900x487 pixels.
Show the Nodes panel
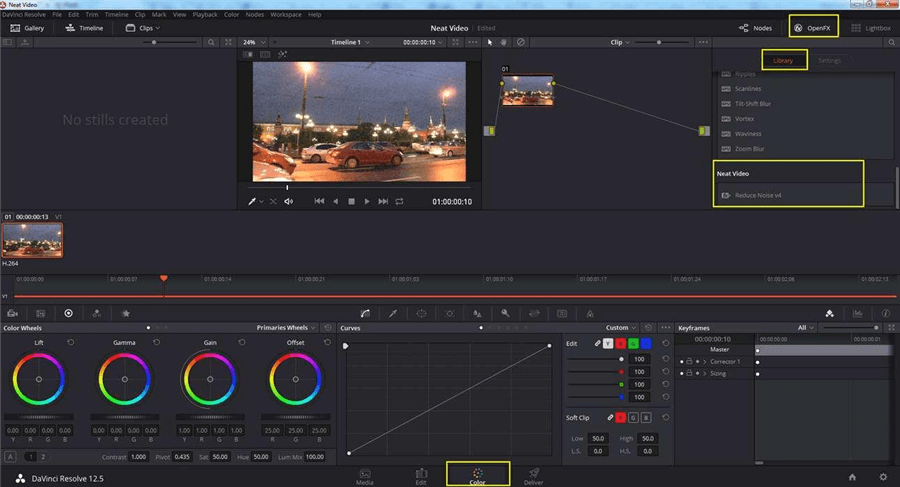coord(754,28)
